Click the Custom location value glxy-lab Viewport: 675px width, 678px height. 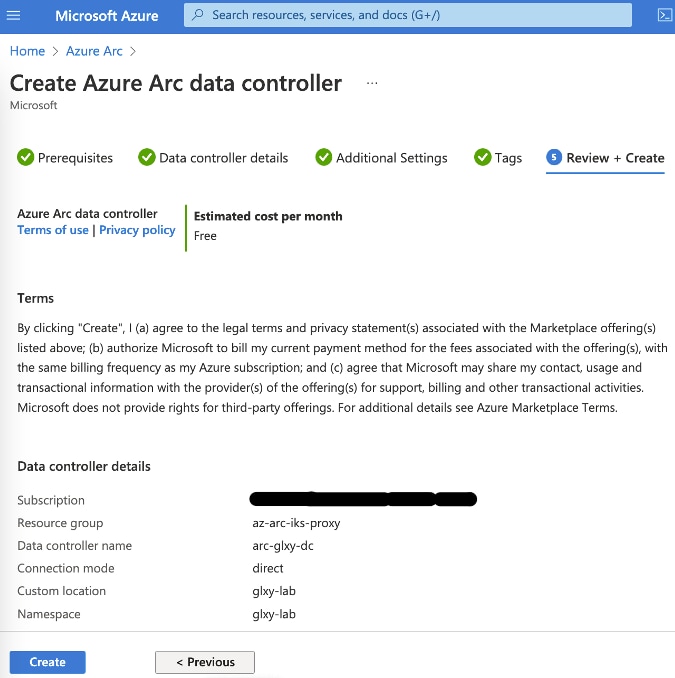point(274,591)
